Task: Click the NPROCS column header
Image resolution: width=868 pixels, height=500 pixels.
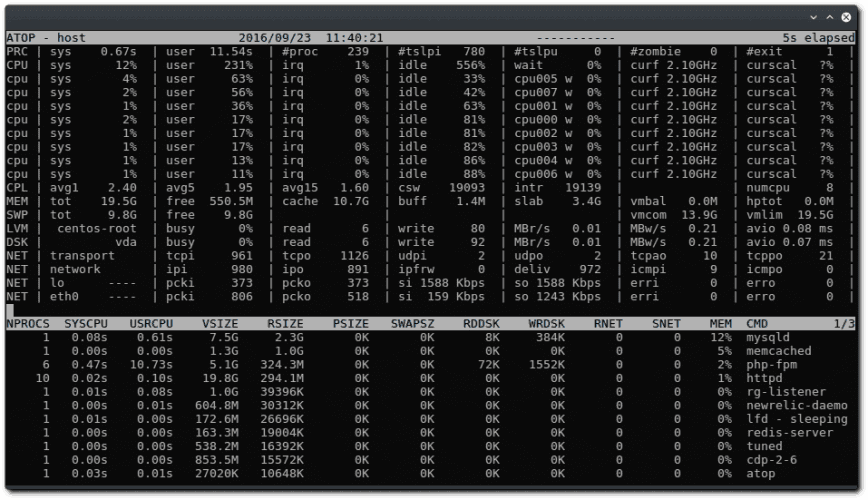Action: click(x=28, y=323)
